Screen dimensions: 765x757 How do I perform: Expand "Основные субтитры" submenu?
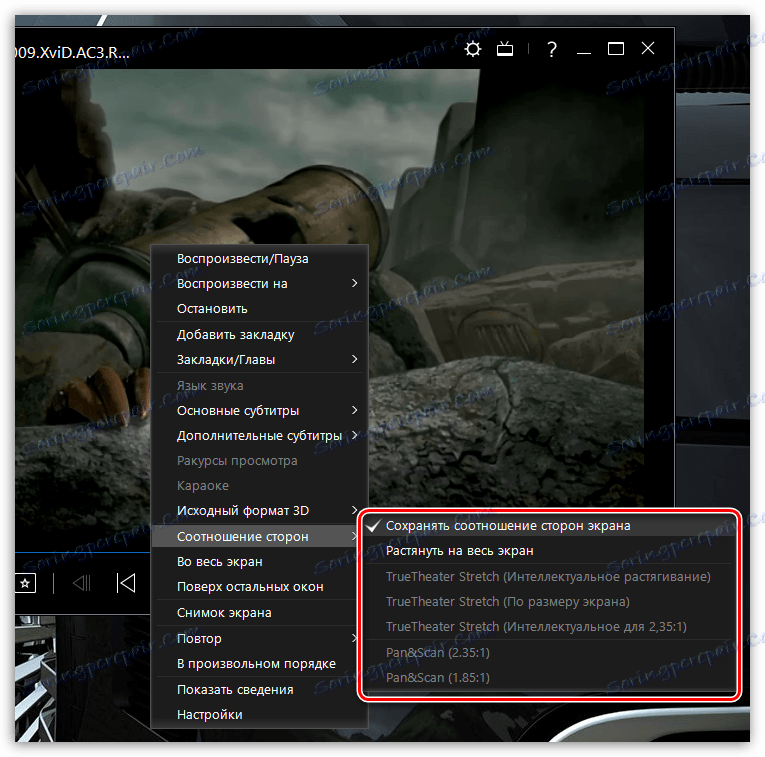tap(260, 411)
